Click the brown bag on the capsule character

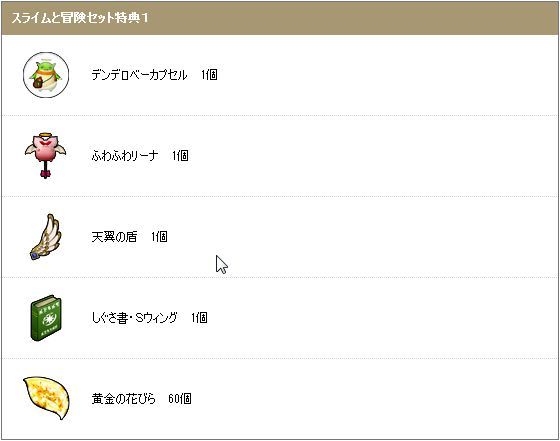tap(38, 83)
